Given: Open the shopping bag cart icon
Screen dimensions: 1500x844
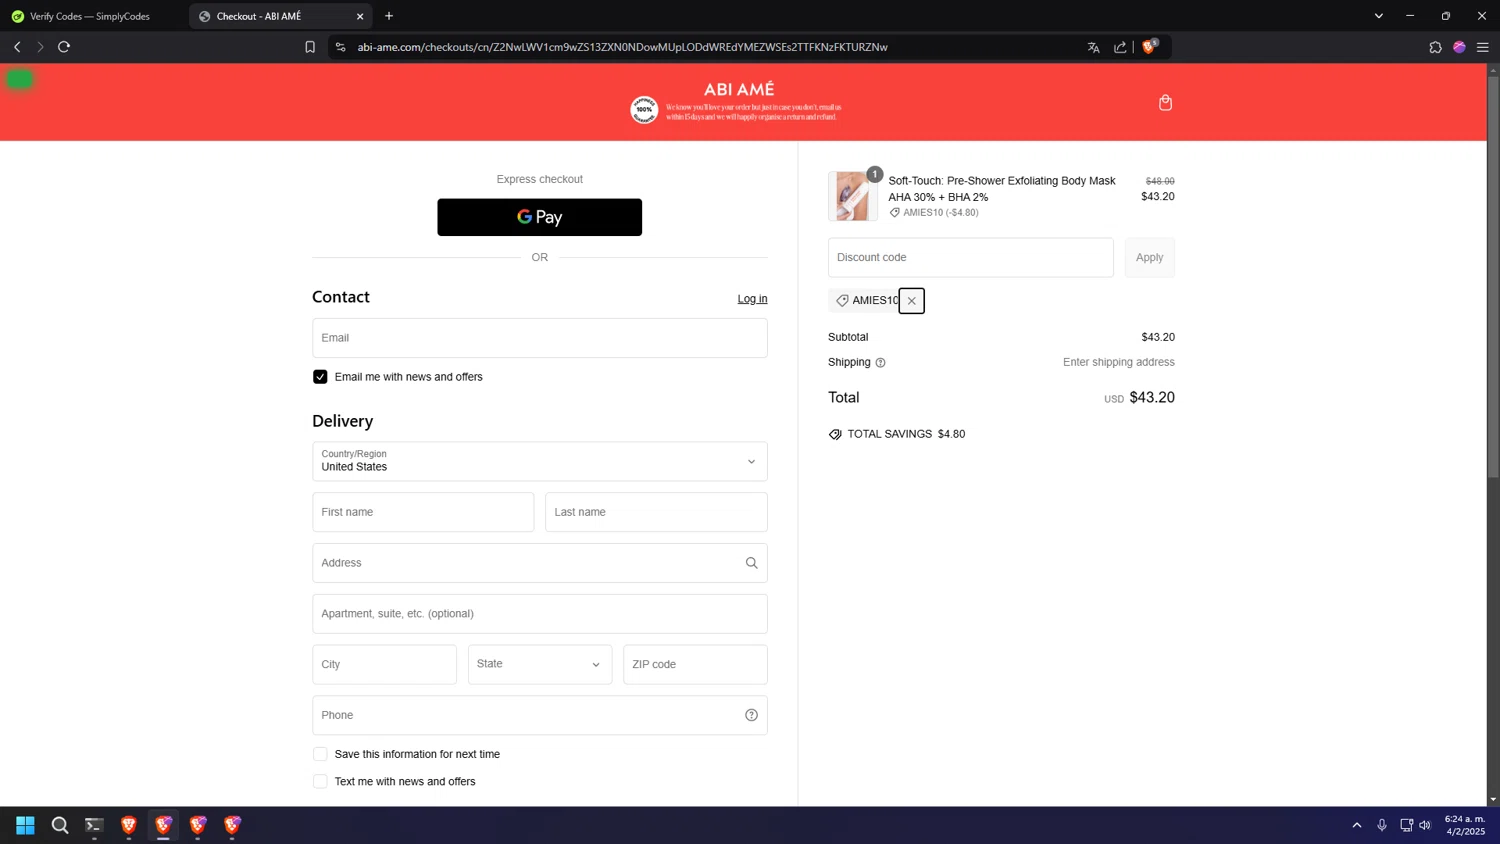Looking at the screenshot, I should (1165, 103).
